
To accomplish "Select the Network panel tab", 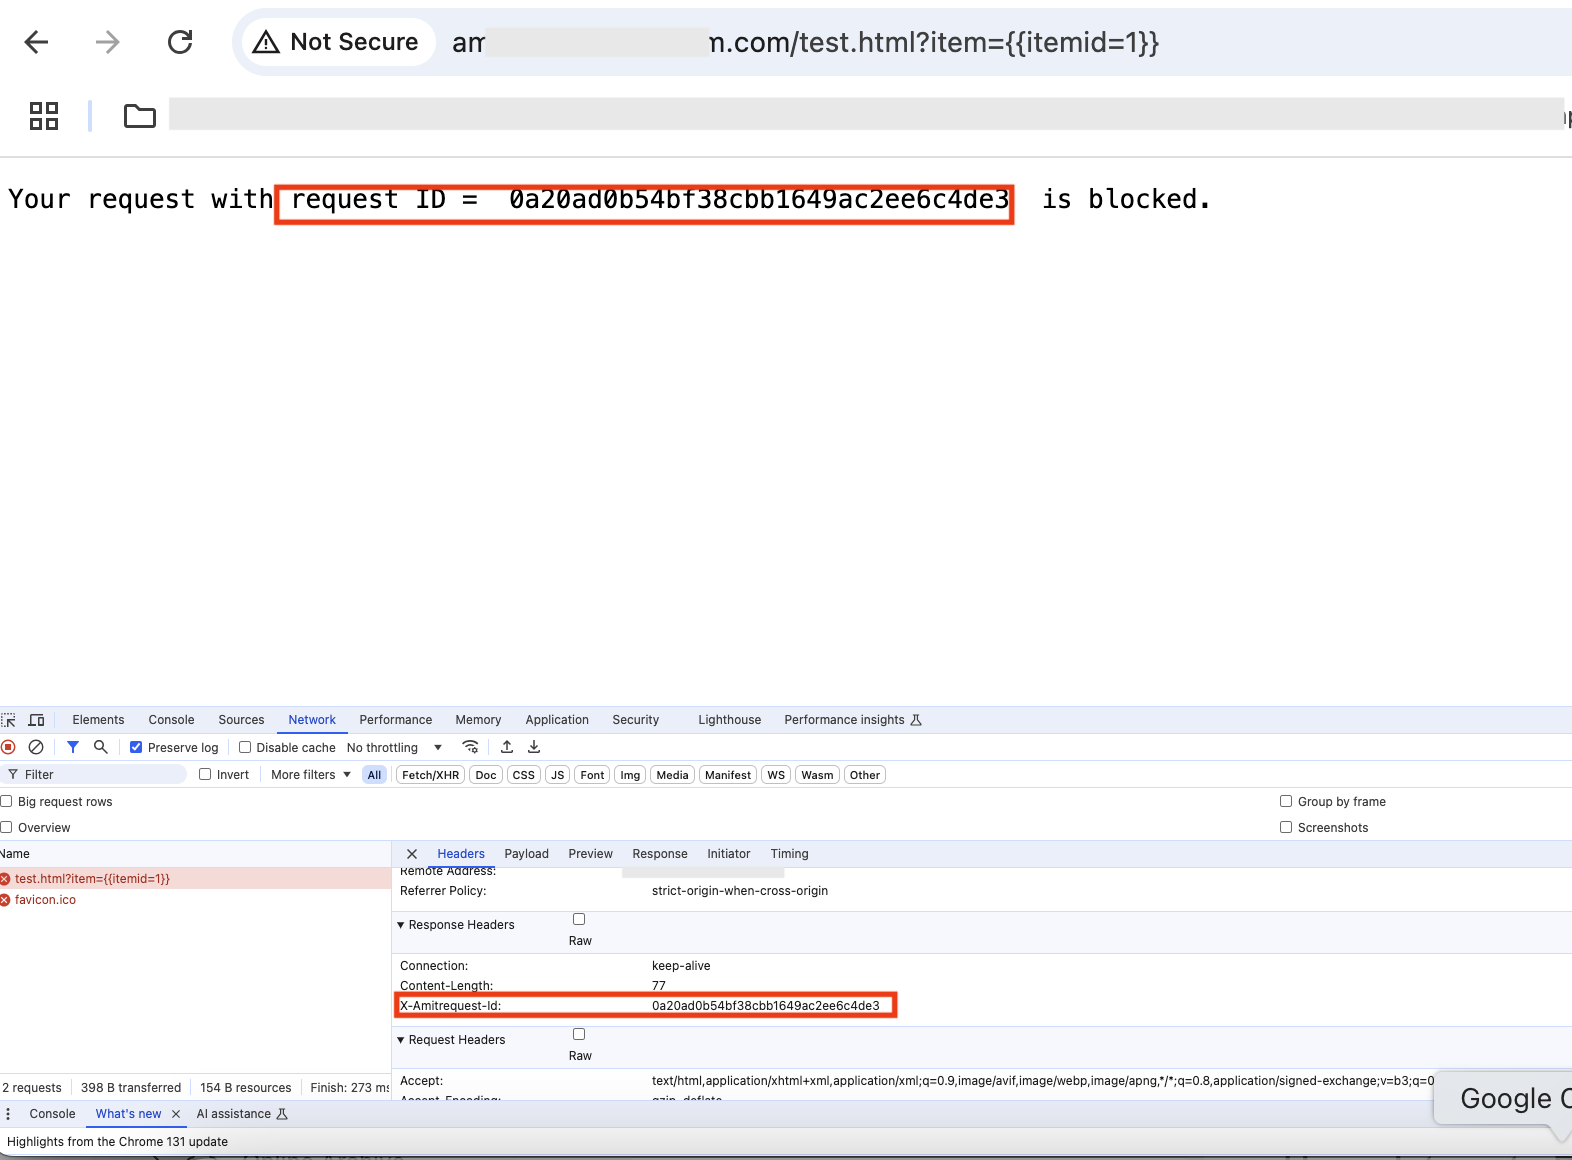I will point(312,720).
